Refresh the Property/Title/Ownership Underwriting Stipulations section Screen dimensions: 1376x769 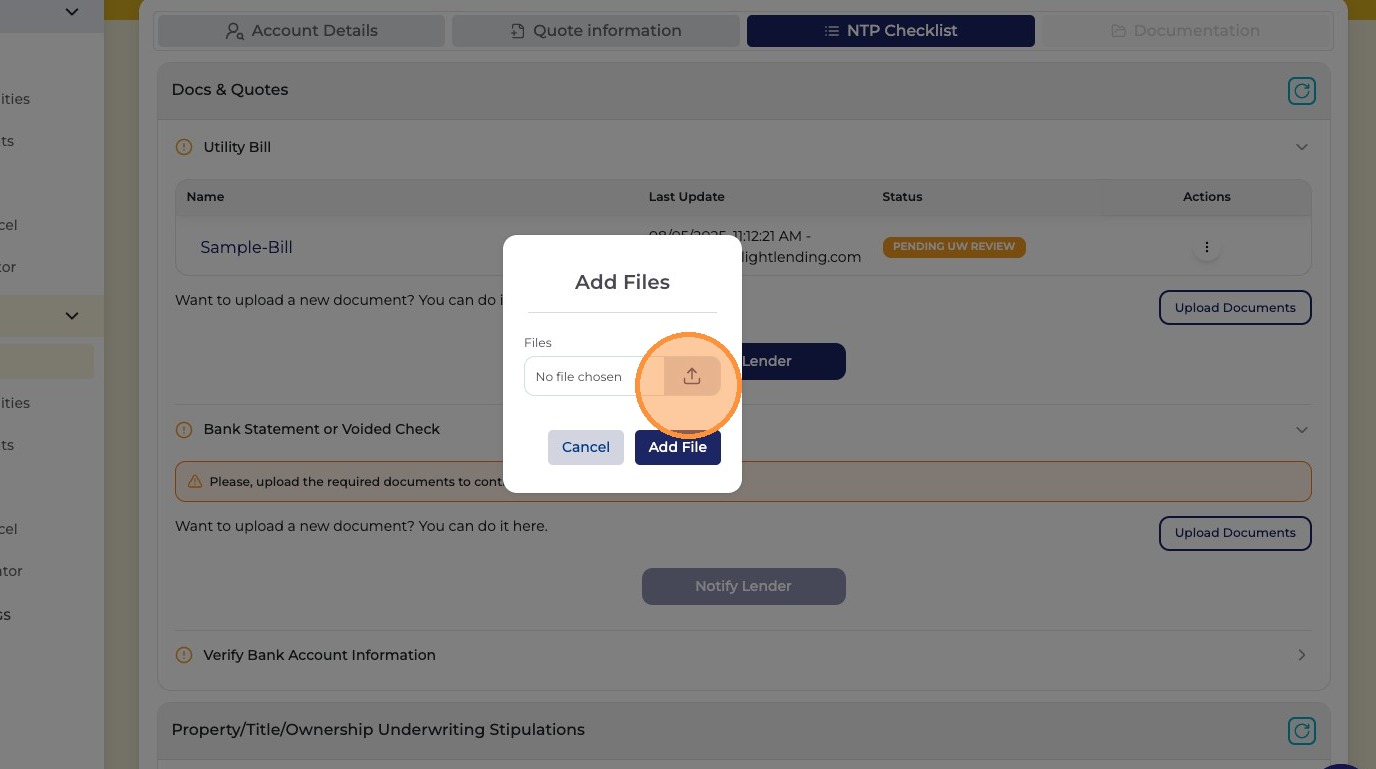(x=1301, y=731)
